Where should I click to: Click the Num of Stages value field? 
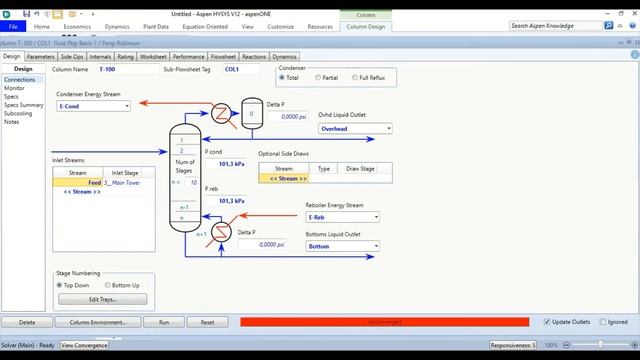(191, 182)
